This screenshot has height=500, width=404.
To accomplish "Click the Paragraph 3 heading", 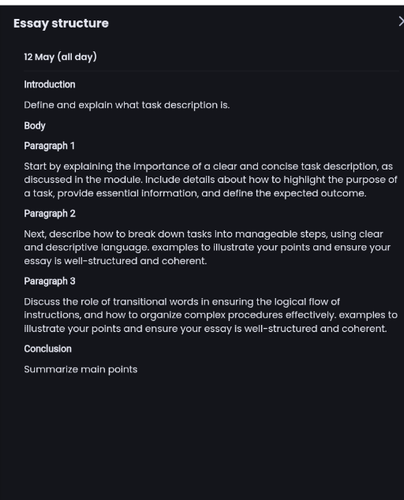I will click(x=50, y=281).
